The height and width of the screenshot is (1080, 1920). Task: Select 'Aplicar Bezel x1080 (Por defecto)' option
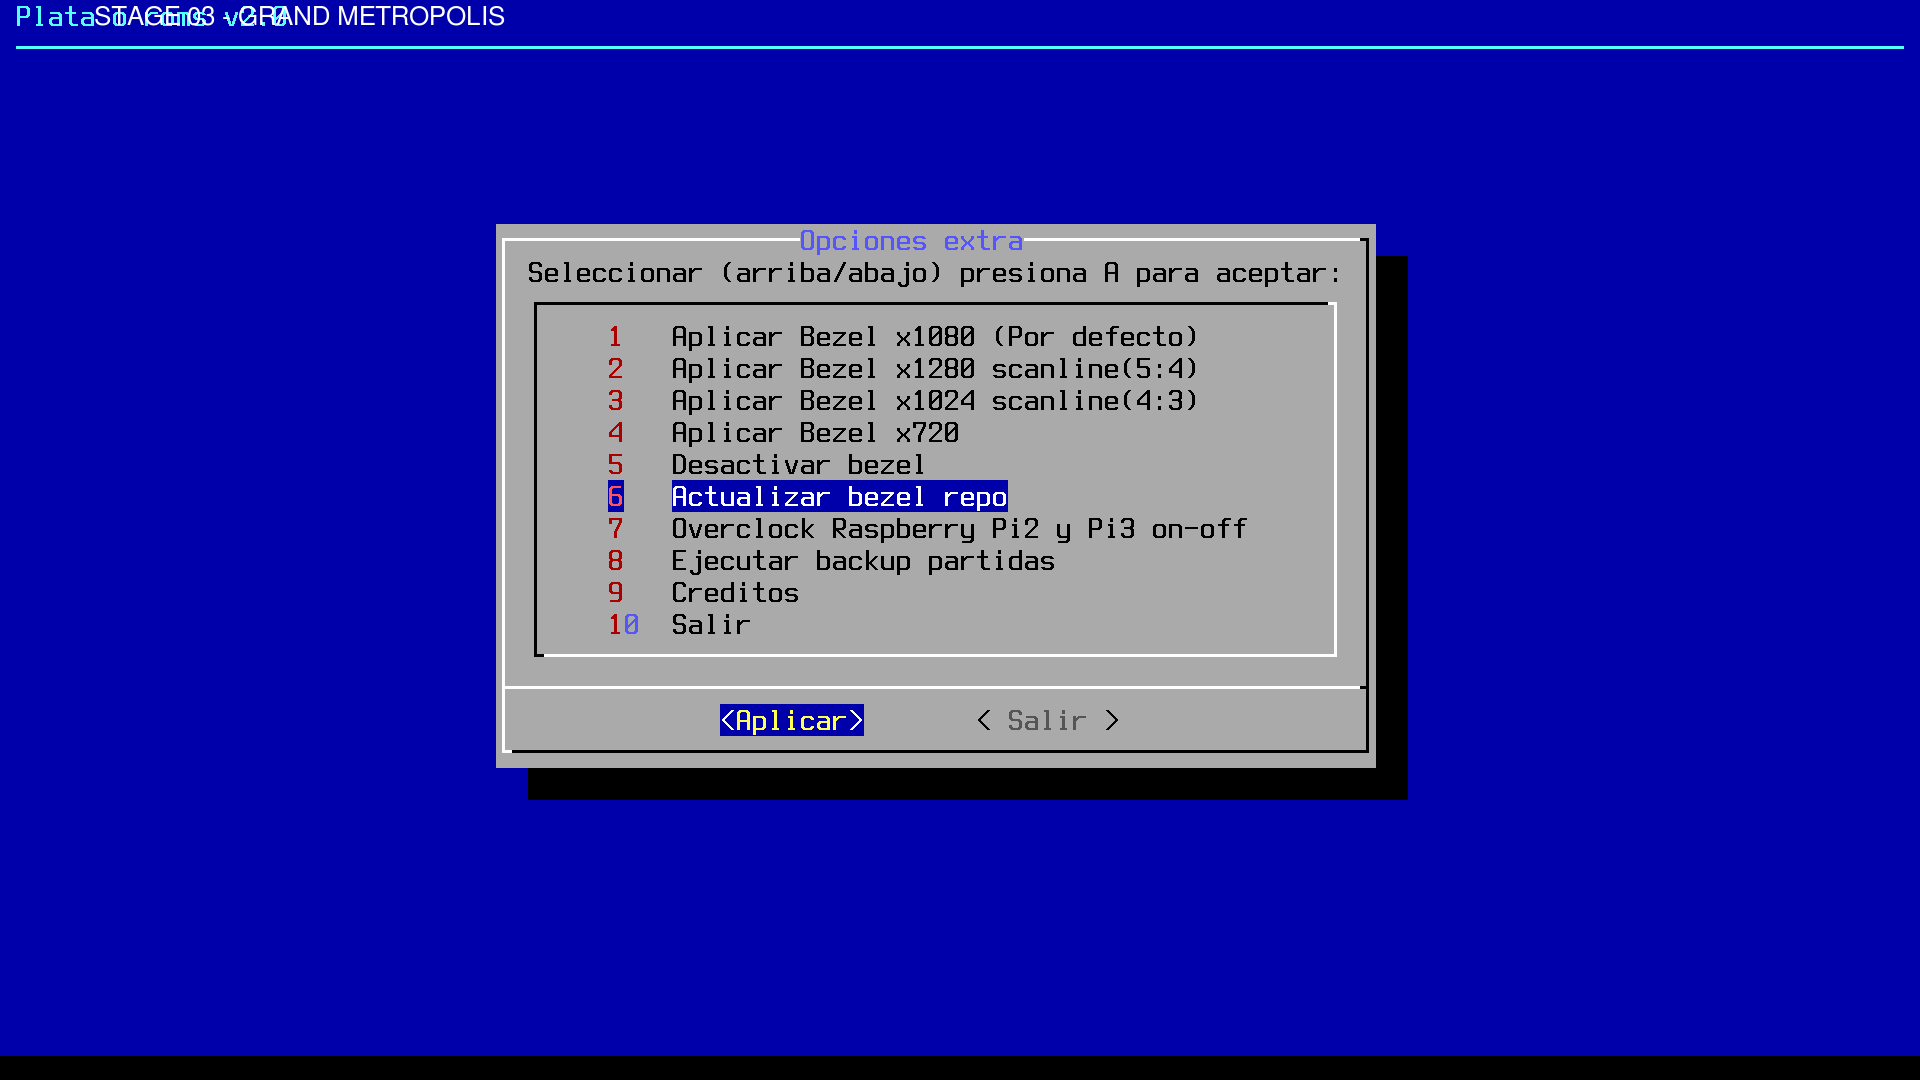(x=934, y=337)
